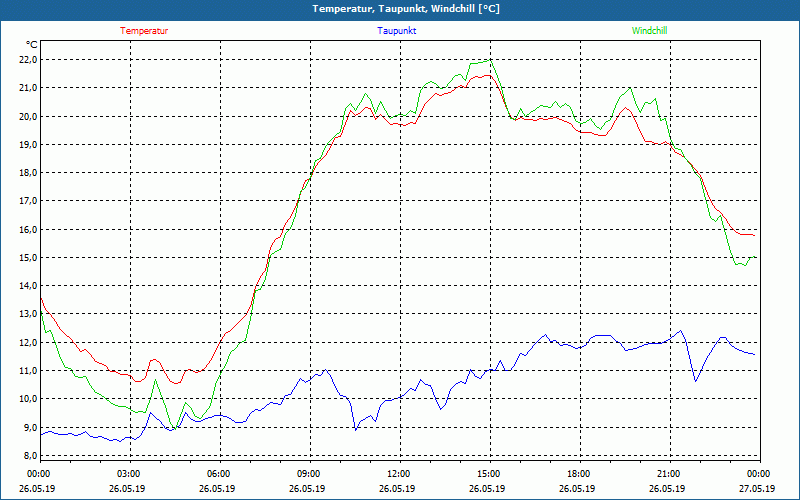Click the 15,0 y-axis value
This screenshot has width=800, height=500.
click(29, 257)
